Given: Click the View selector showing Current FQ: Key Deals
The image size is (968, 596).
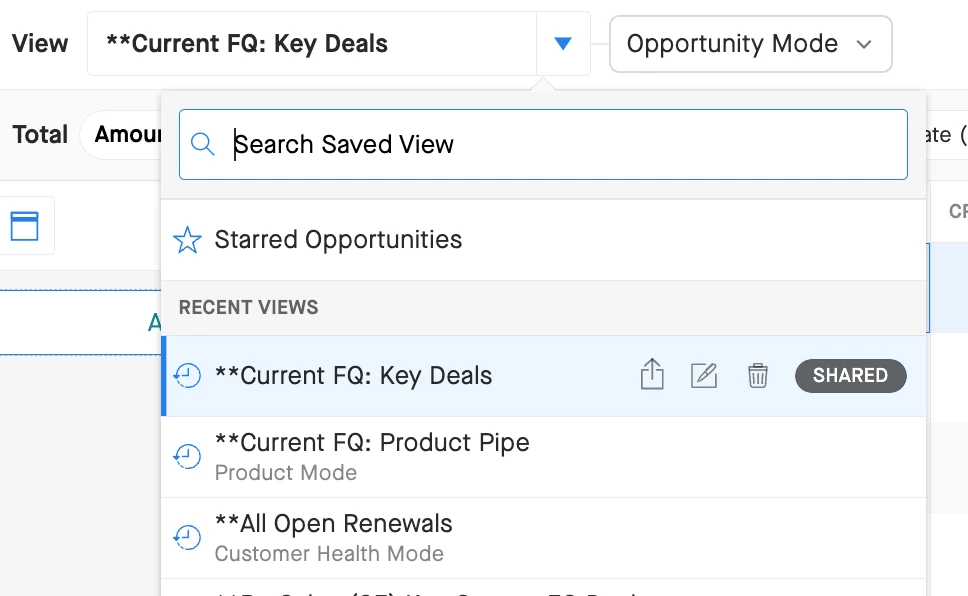Looking at the screenshot, I should click(x=312, y=44).
